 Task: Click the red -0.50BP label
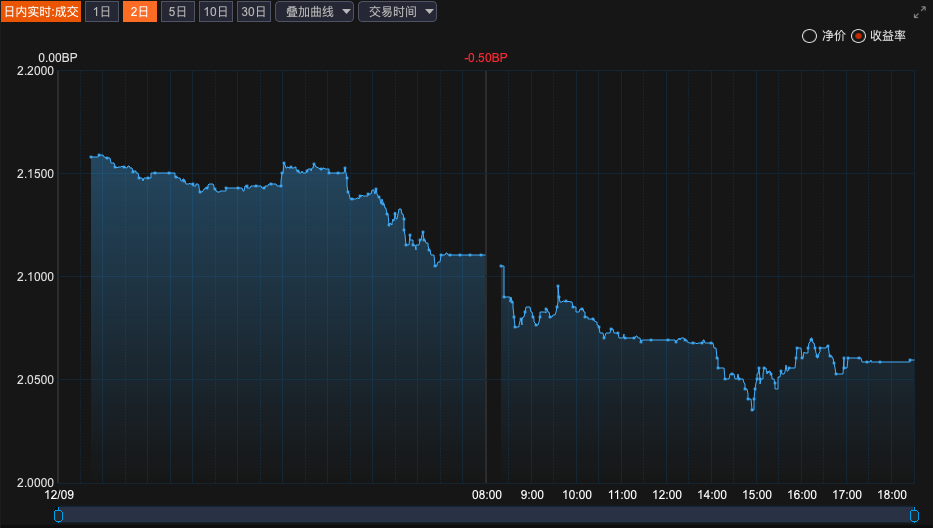[486, 58]
